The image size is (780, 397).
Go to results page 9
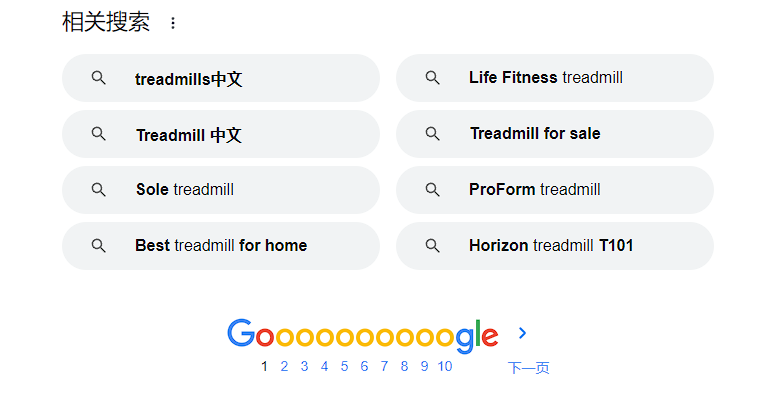(x=424, y=367)
